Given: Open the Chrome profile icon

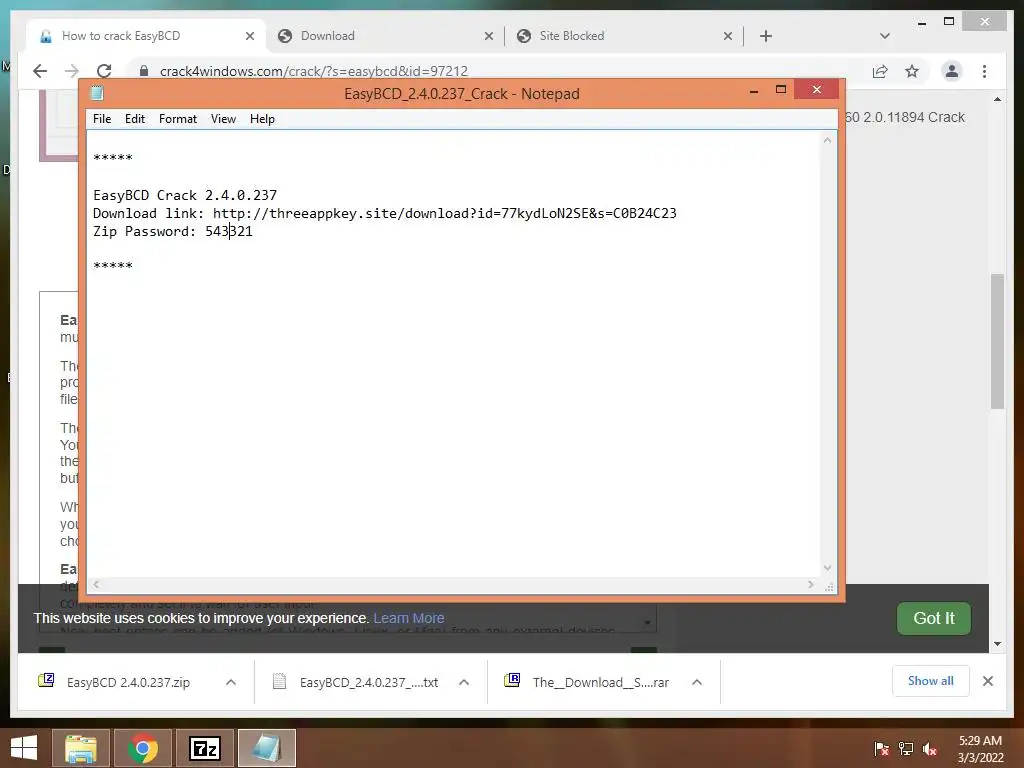Looking at the screenshot, I should click(952, 71).
